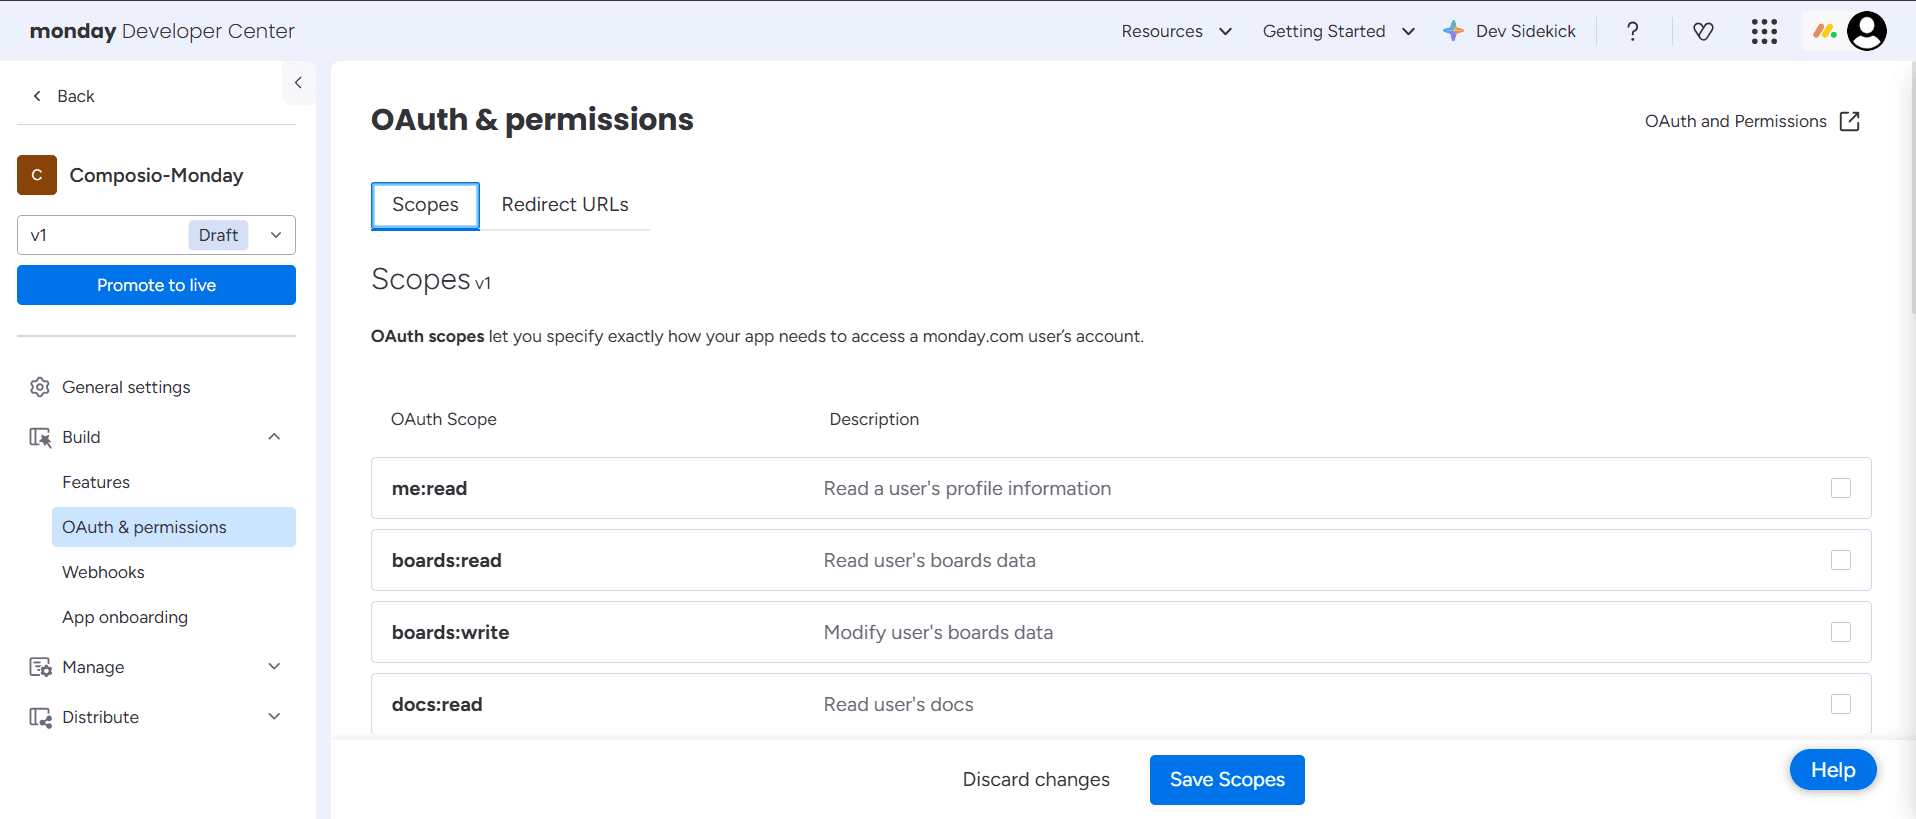Expand the Getting Started dropdown menu
Screen dimensions: 1916x819
click(1339, 31)
